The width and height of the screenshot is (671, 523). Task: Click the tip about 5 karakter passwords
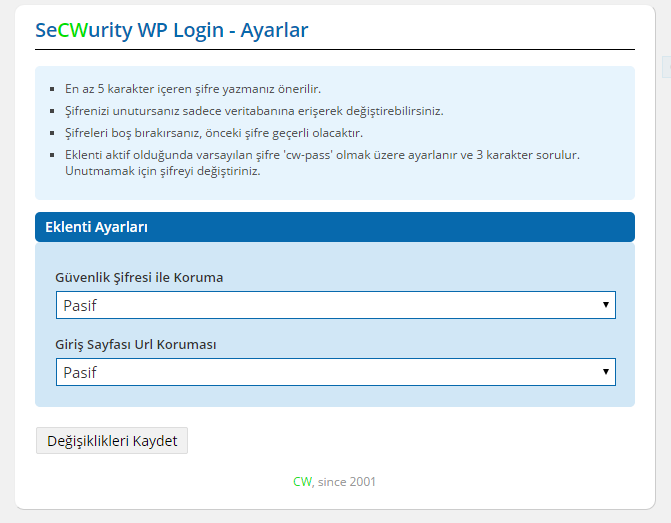193,89
